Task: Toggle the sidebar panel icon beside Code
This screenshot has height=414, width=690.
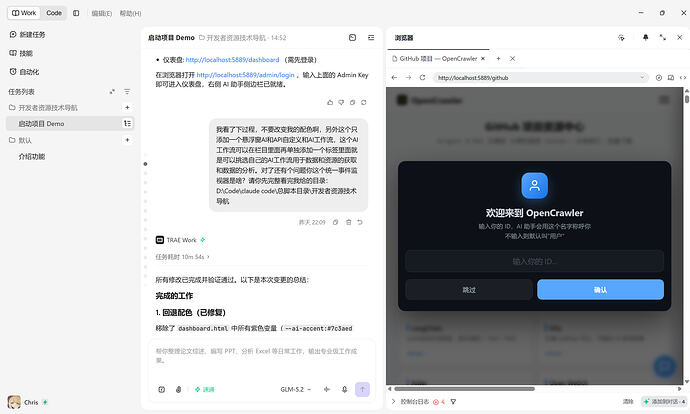Action: [x=76, y=13]
